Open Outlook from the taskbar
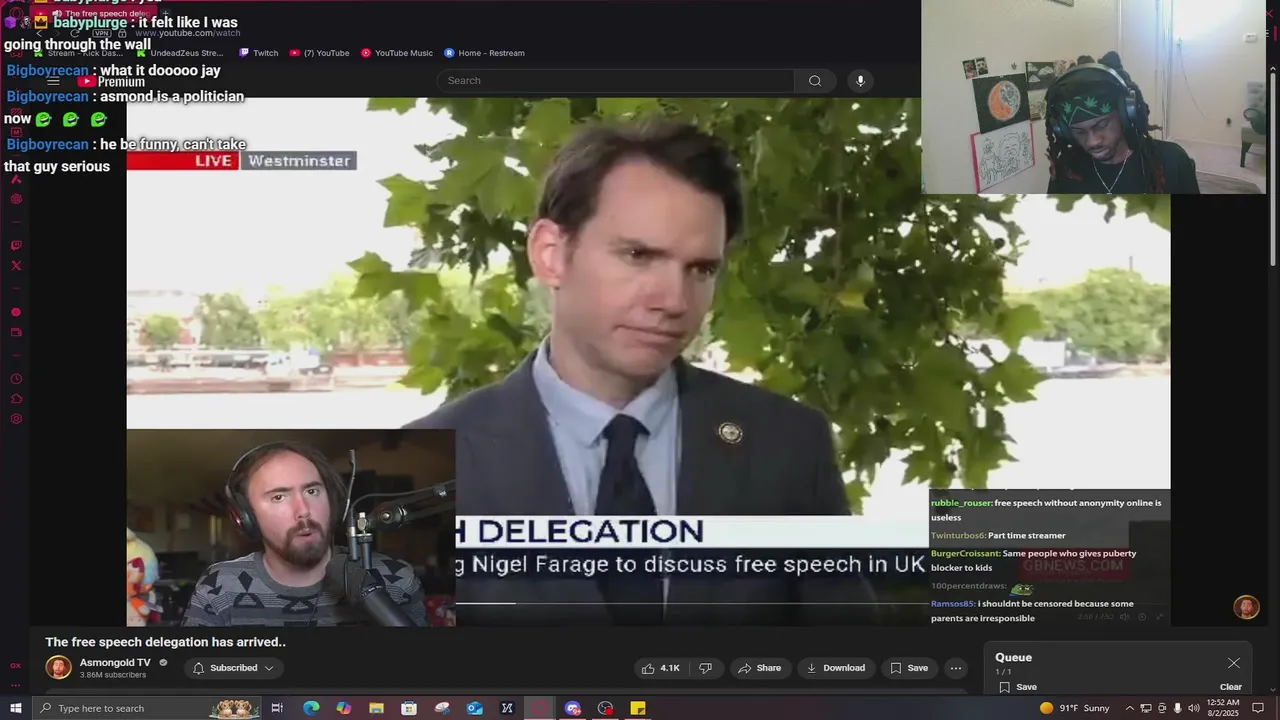 click(475, 708)
